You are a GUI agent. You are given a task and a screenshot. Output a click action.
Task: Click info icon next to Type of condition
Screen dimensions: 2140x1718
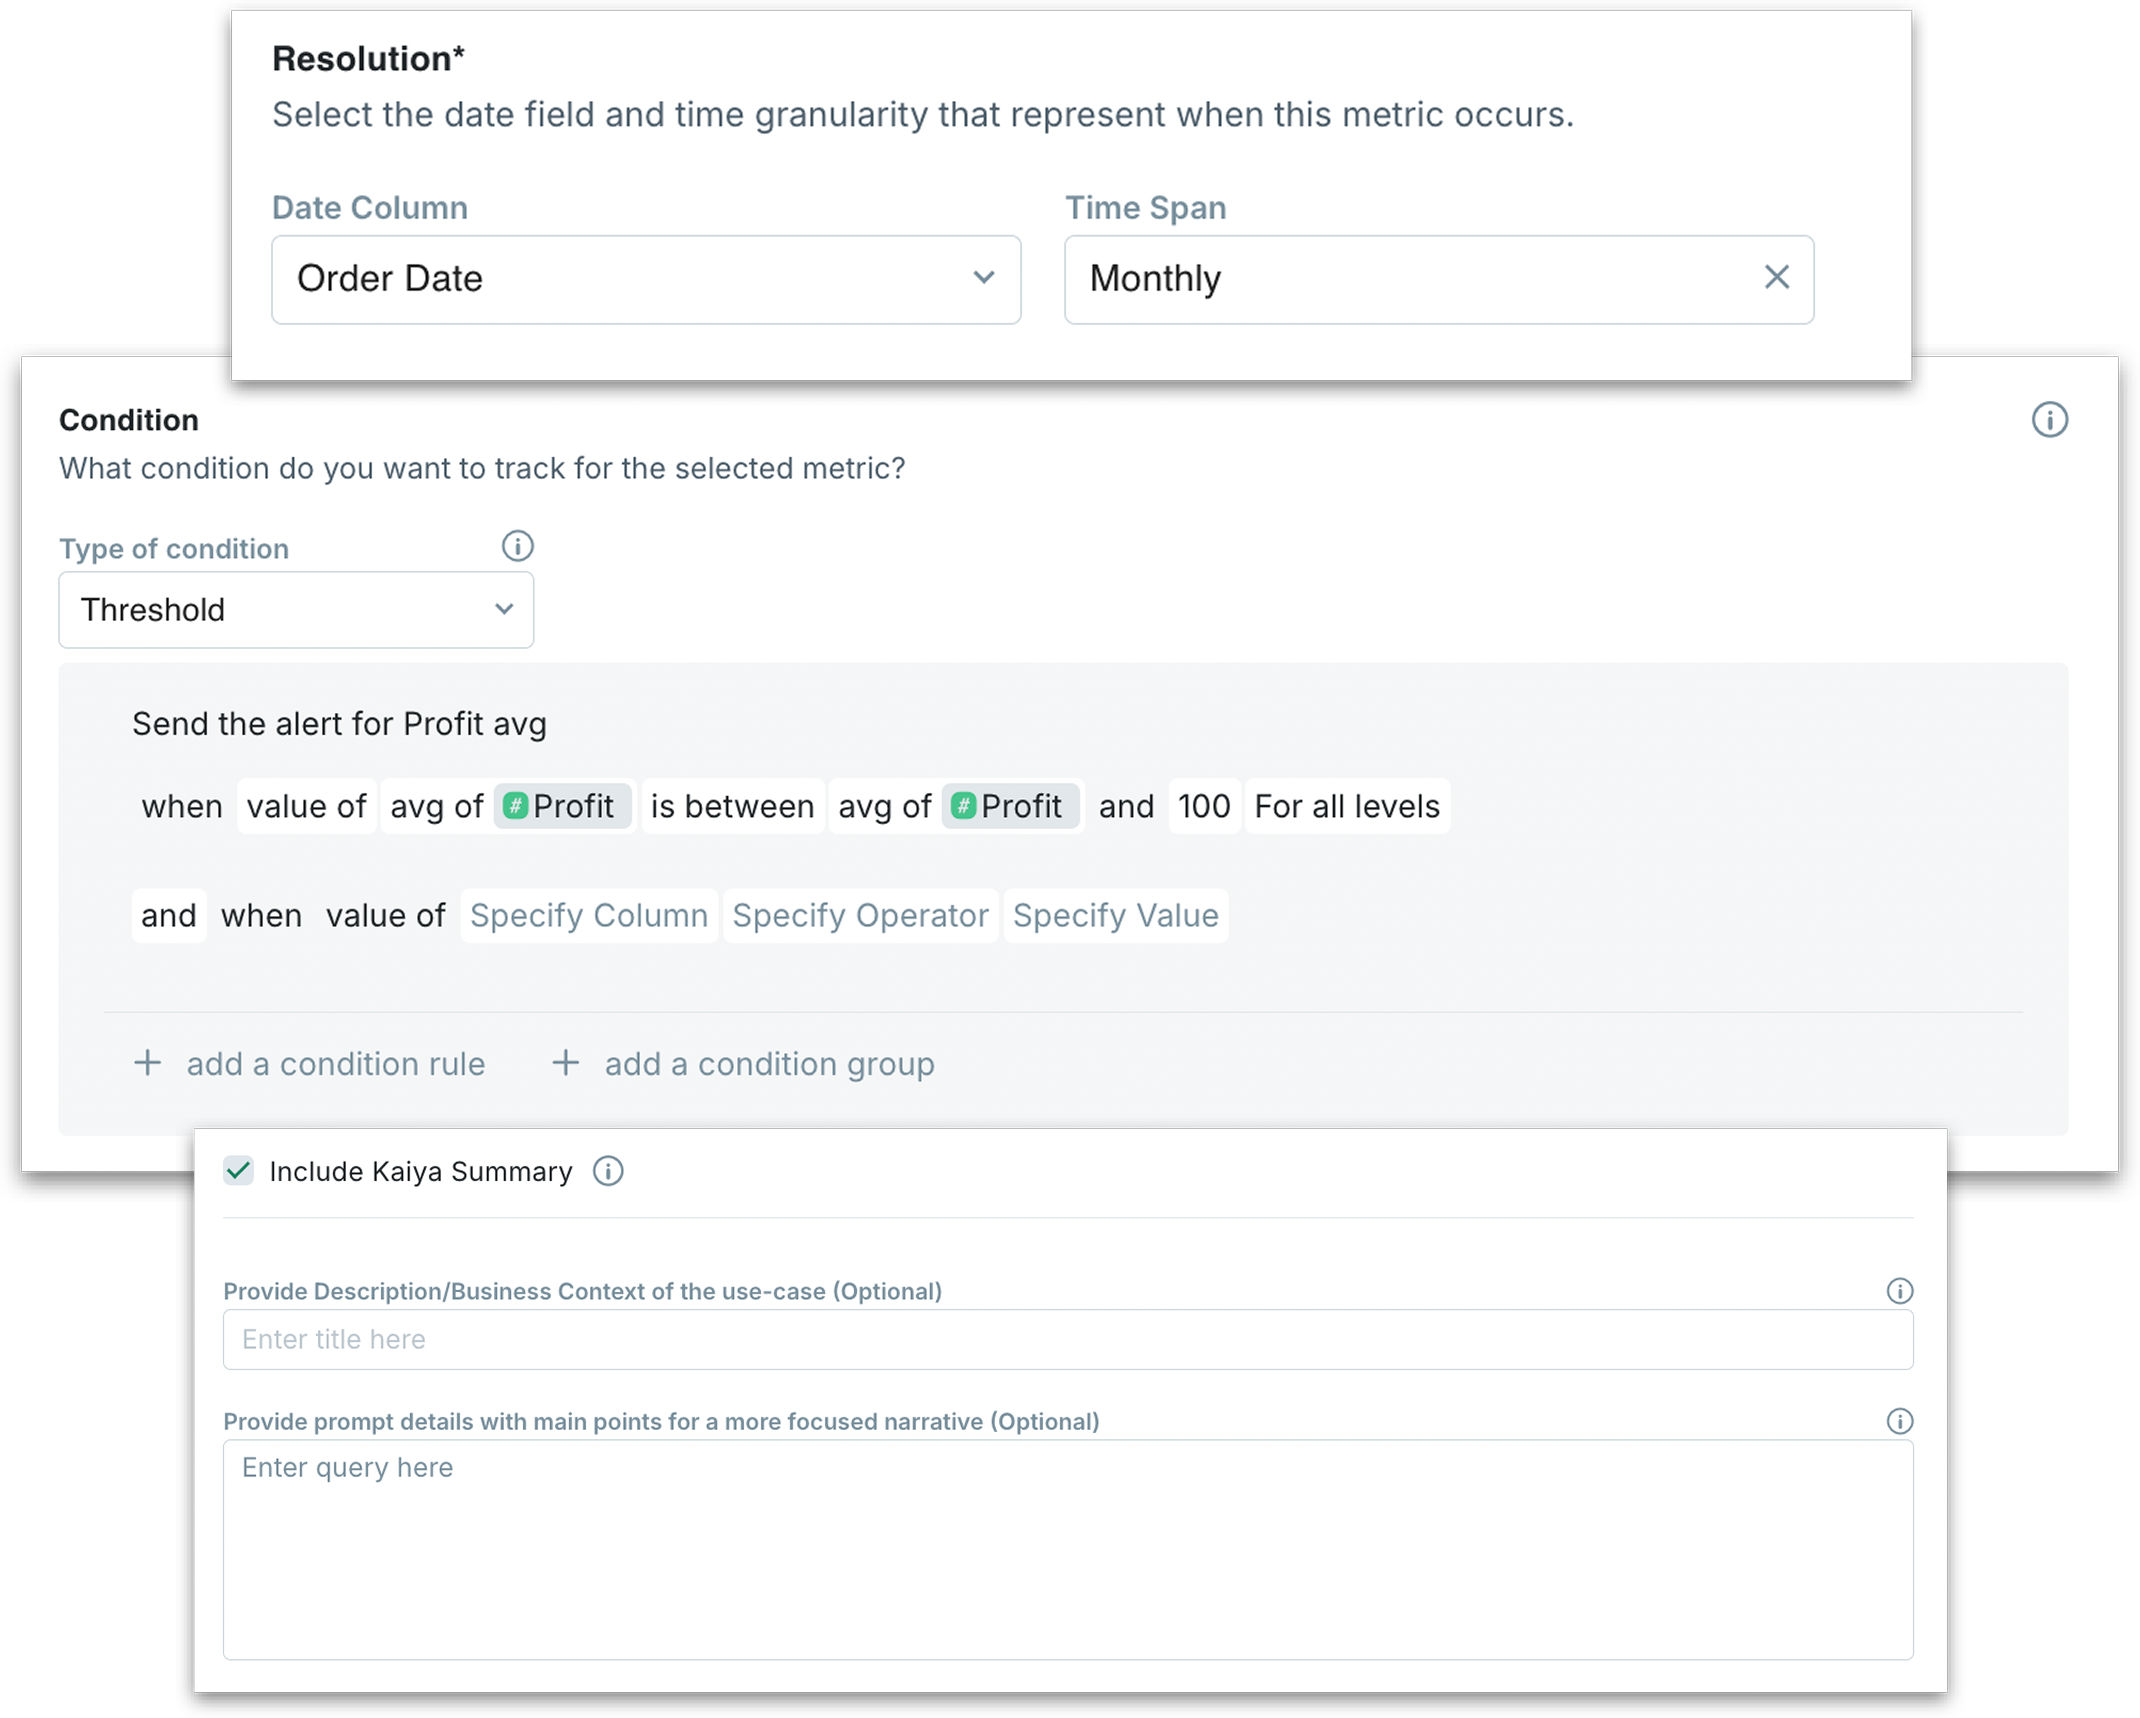click(517, 546)
